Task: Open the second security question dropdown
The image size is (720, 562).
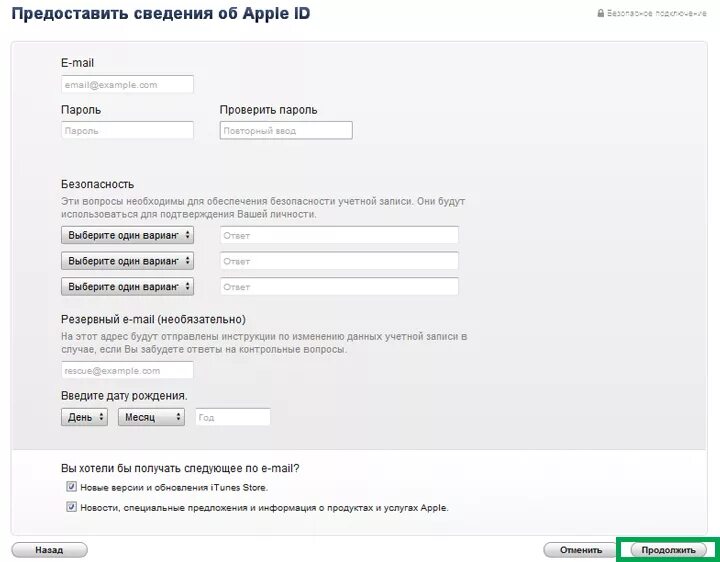Action: [x=127, y=261]
